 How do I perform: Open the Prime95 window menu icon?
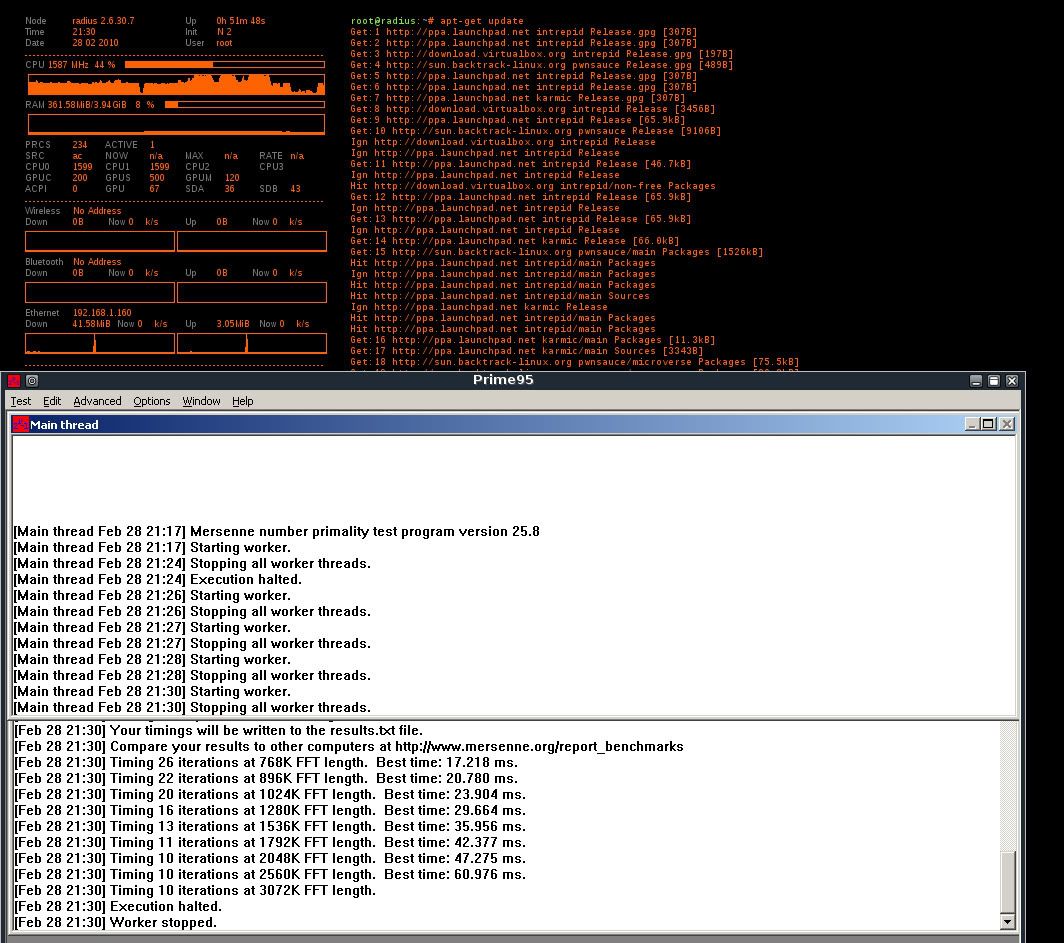[14, 381]
